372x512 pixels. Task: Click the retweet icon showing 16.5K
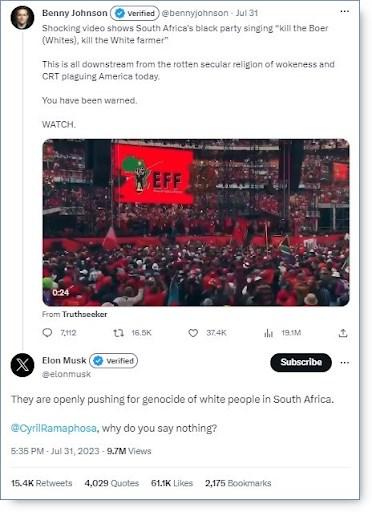tap(118, 333)
